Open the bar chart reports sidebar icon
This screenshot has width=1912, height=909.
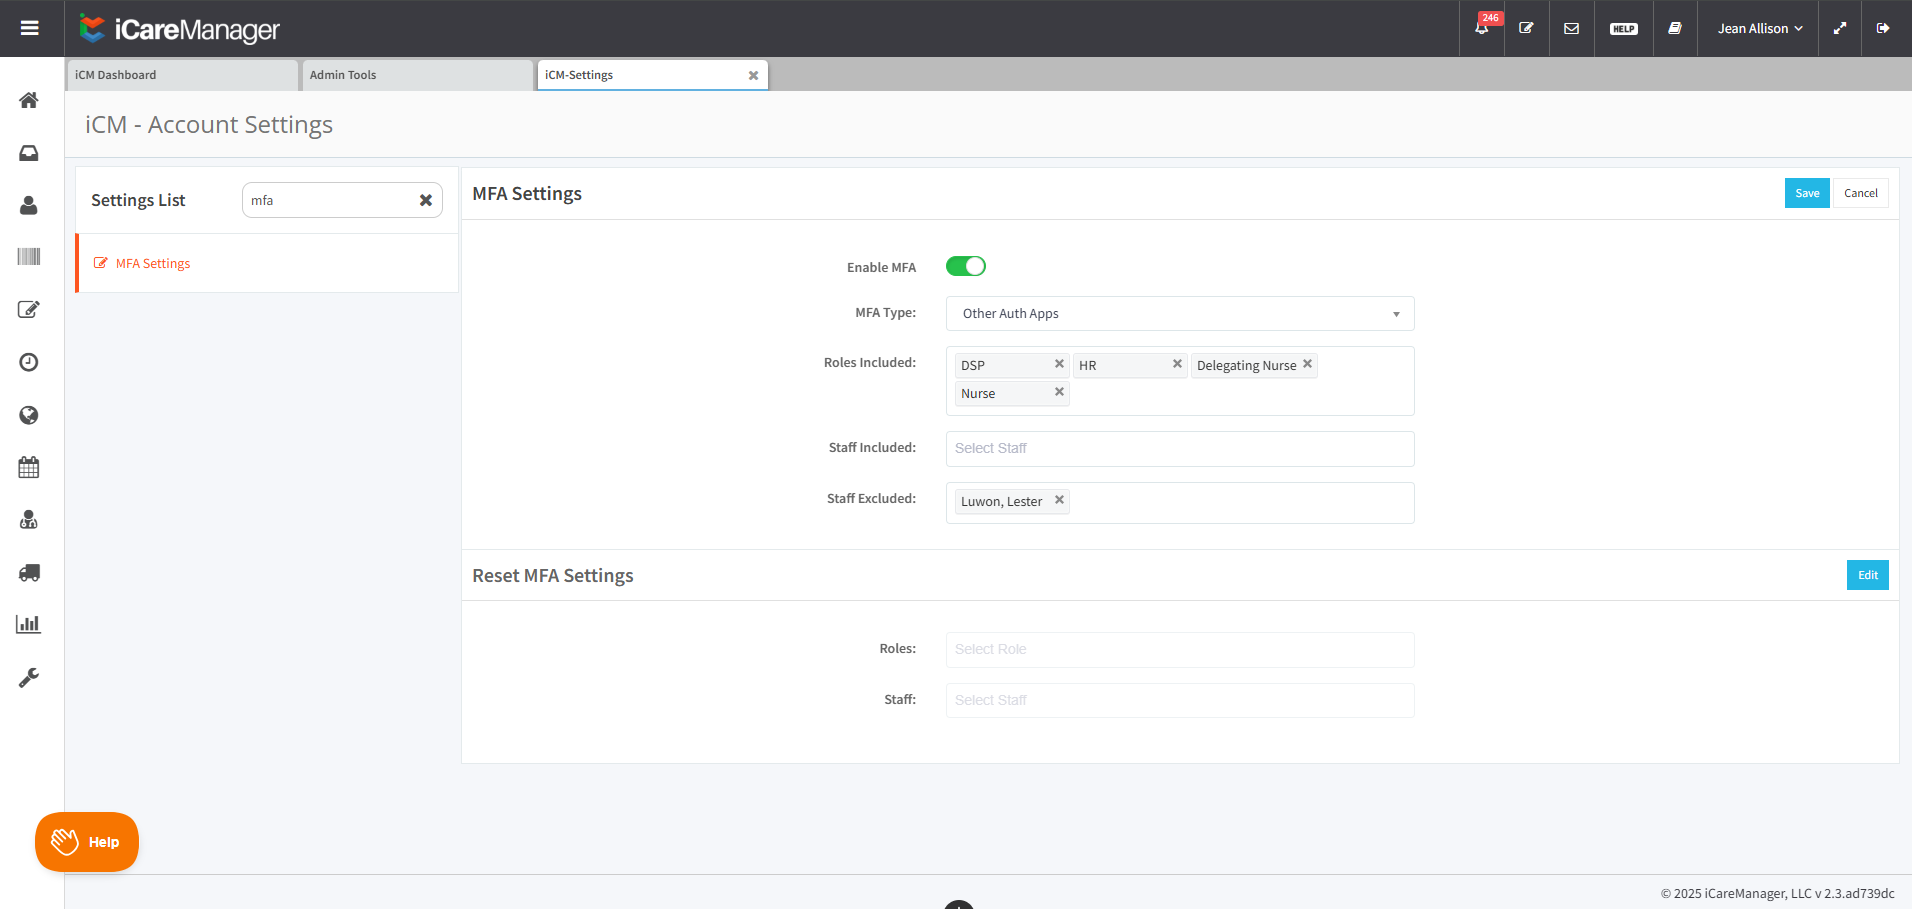click(x=29, y=625)
